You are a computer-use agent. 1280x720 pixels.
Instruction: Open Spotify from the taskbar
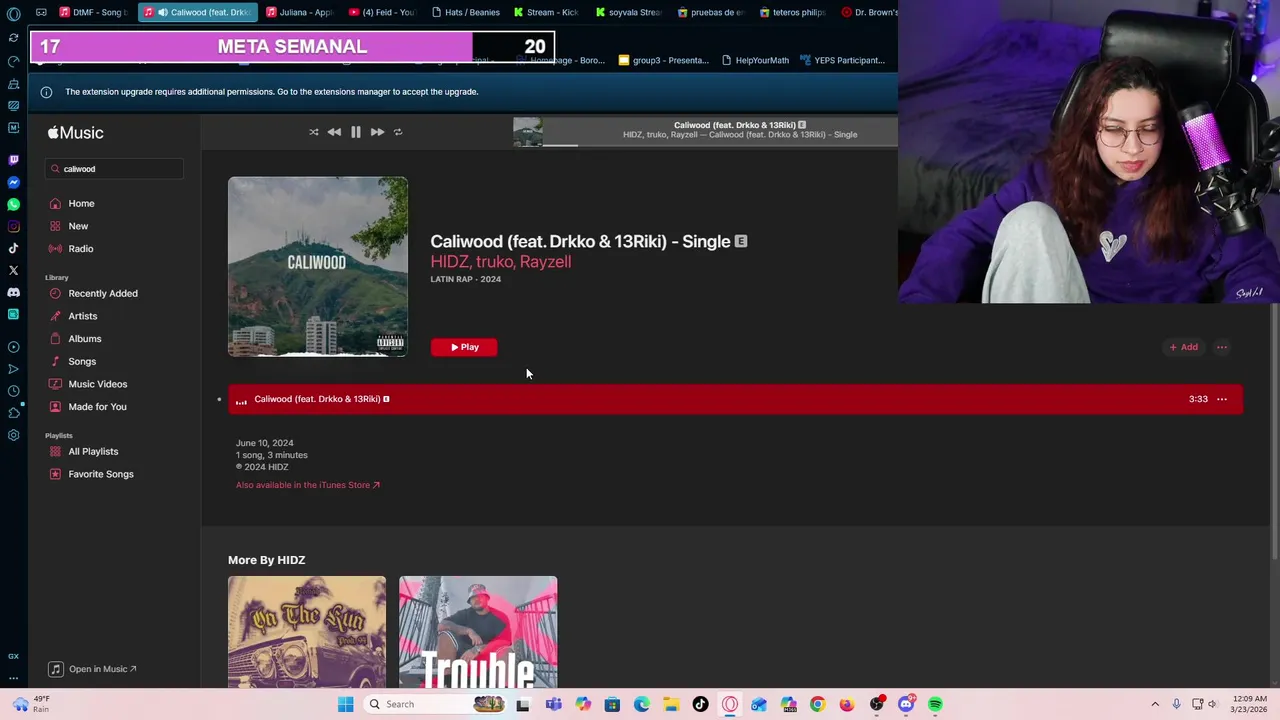click(935, 704)
